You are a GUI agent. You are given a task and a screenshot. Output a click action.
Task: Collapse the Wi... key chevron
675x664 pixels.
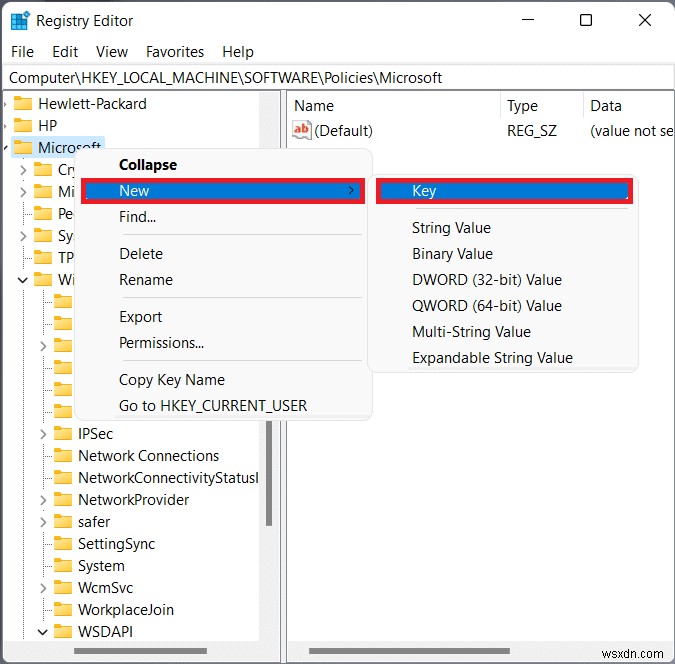[23, 280]
